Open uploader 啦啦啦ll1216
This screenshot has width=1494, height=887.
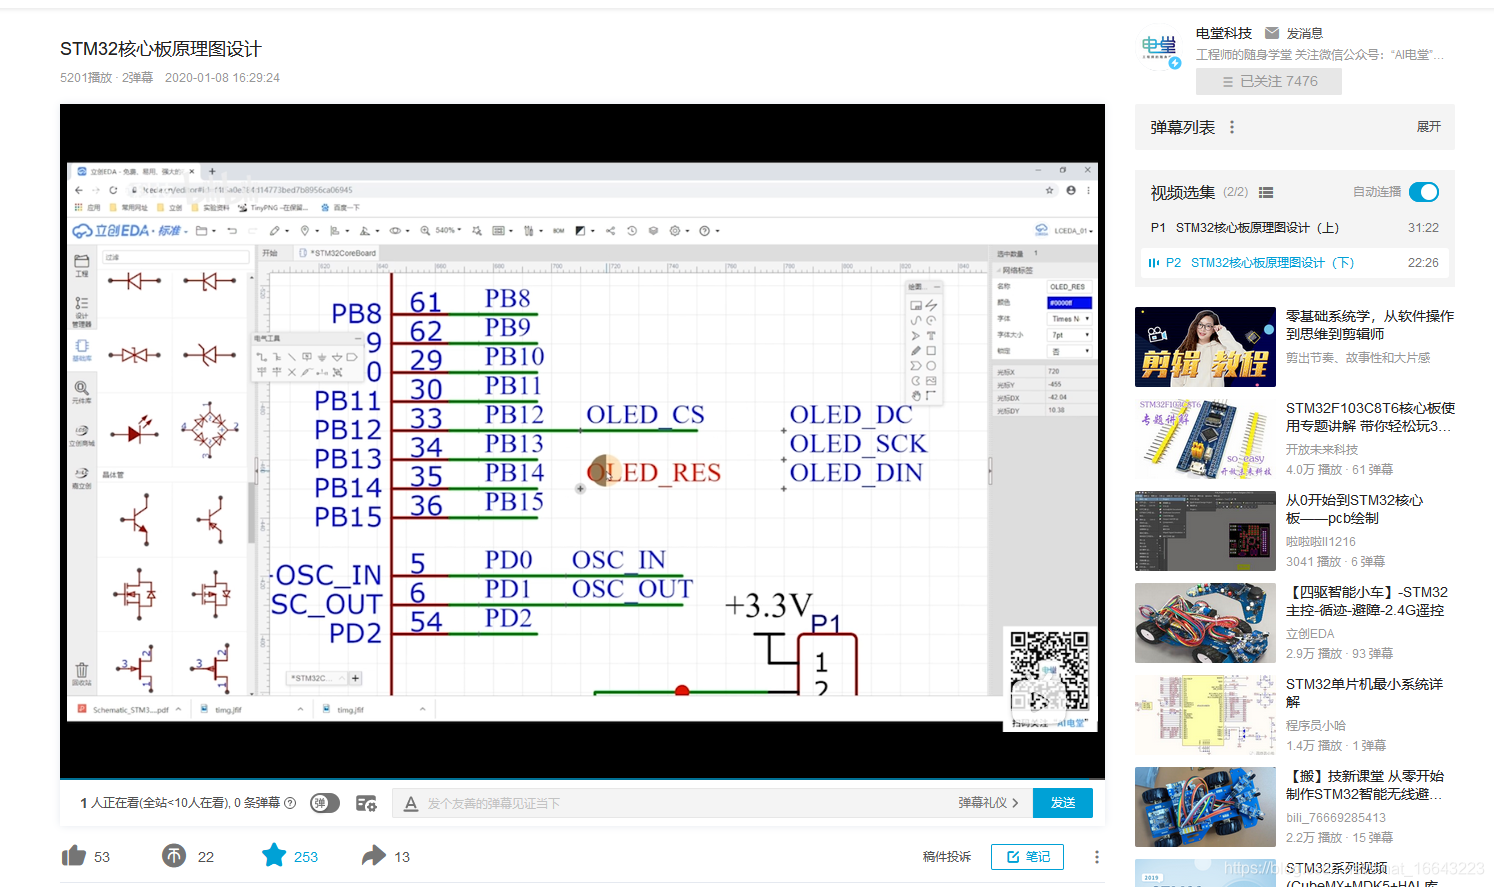click(x=1321, y=542)
